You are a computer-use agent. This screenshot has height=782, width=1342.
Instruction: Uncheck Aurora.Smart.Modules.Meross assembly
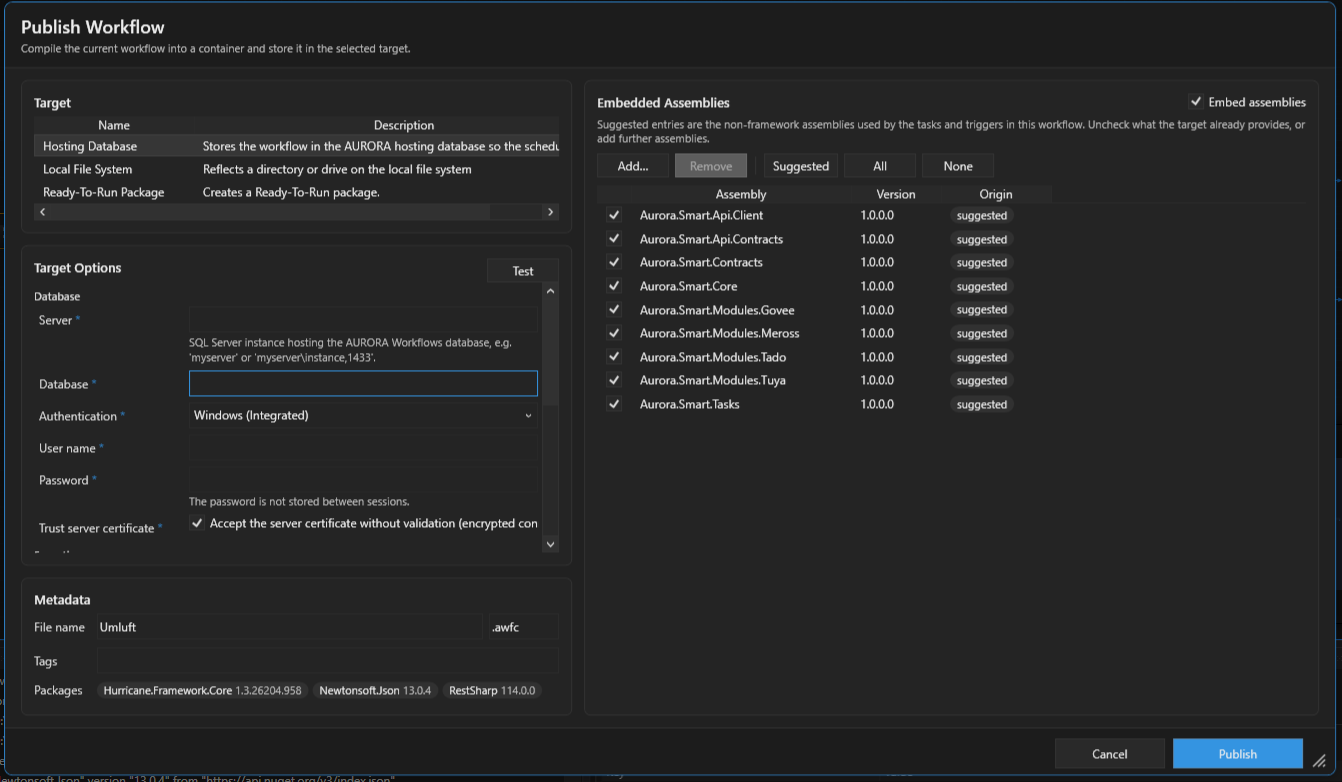click(x=614, y=333)
